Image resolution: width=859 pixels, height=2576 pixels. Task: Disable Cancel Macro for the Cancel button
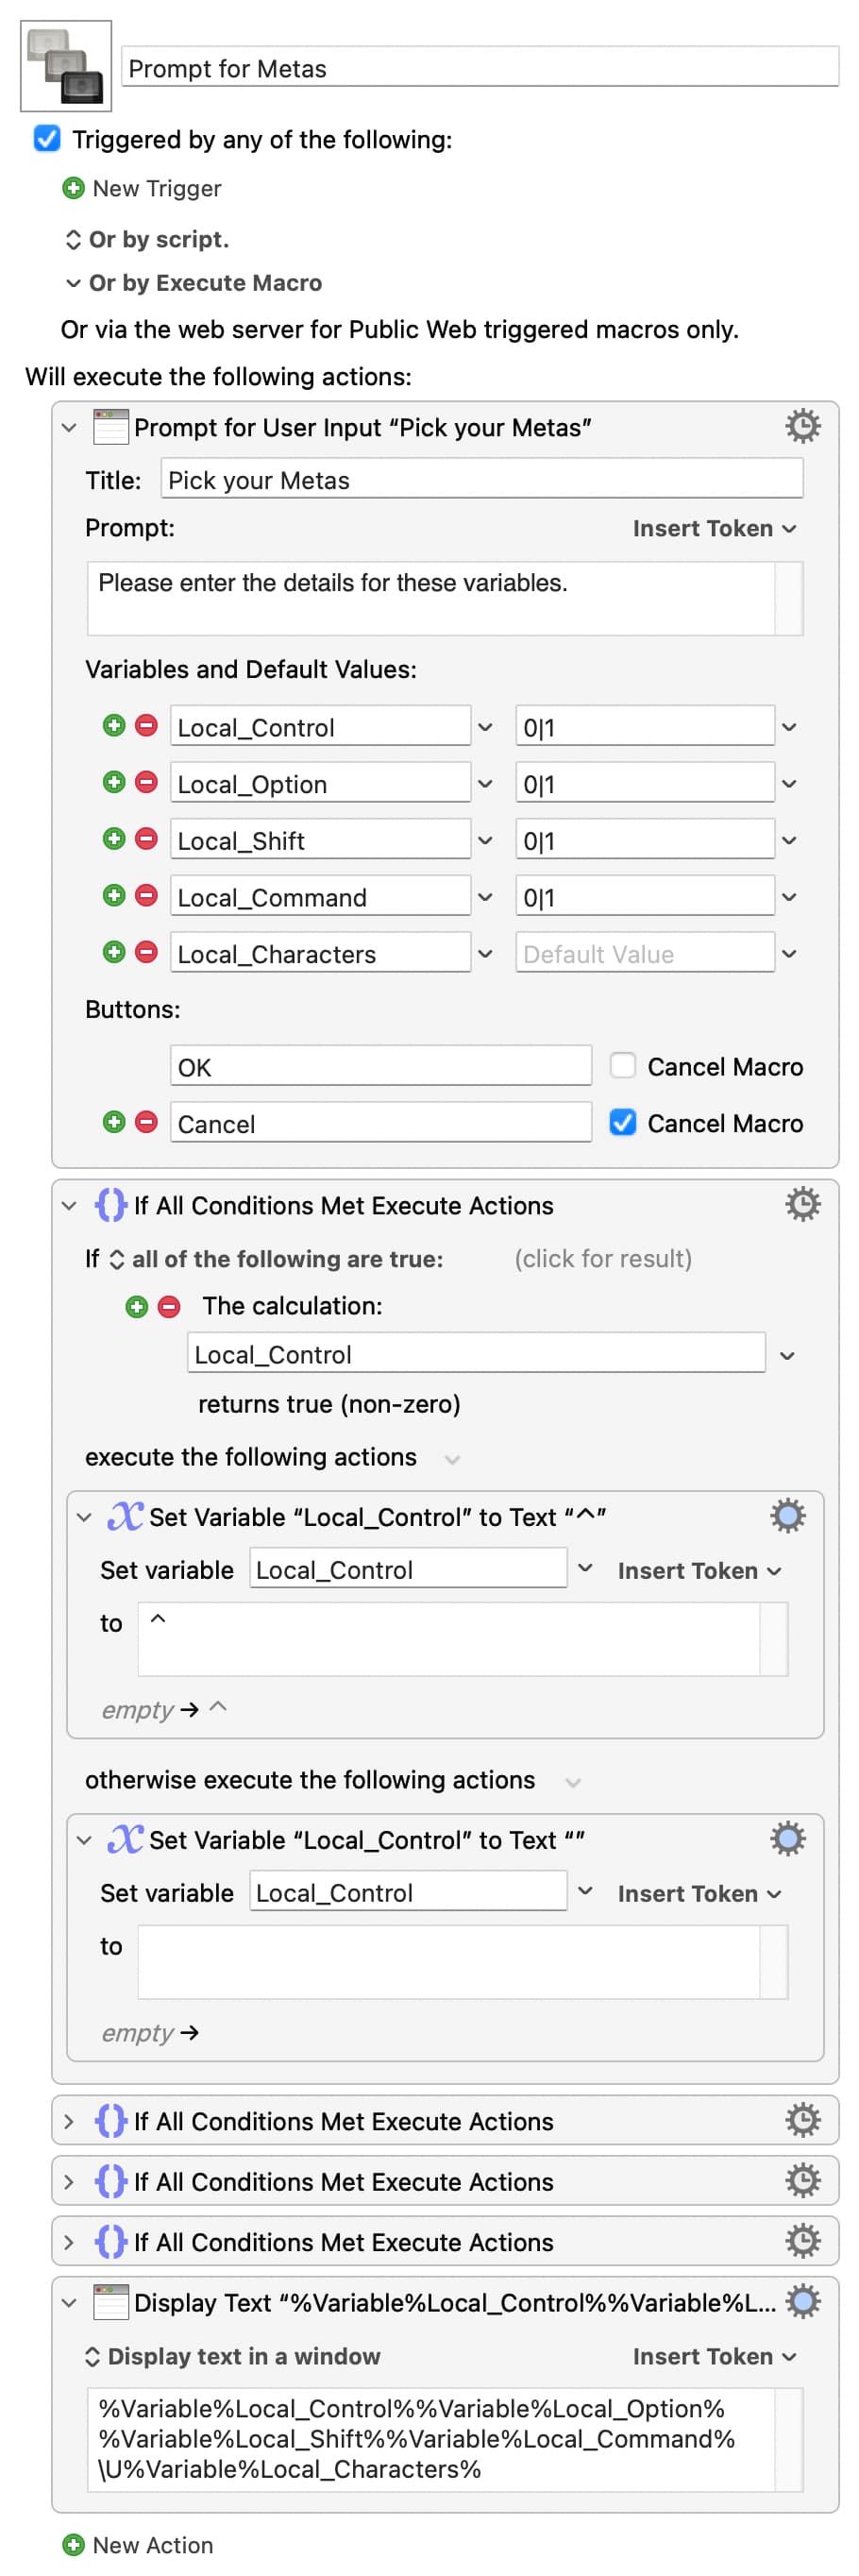pyautogui.click(x=622, y=1123)
